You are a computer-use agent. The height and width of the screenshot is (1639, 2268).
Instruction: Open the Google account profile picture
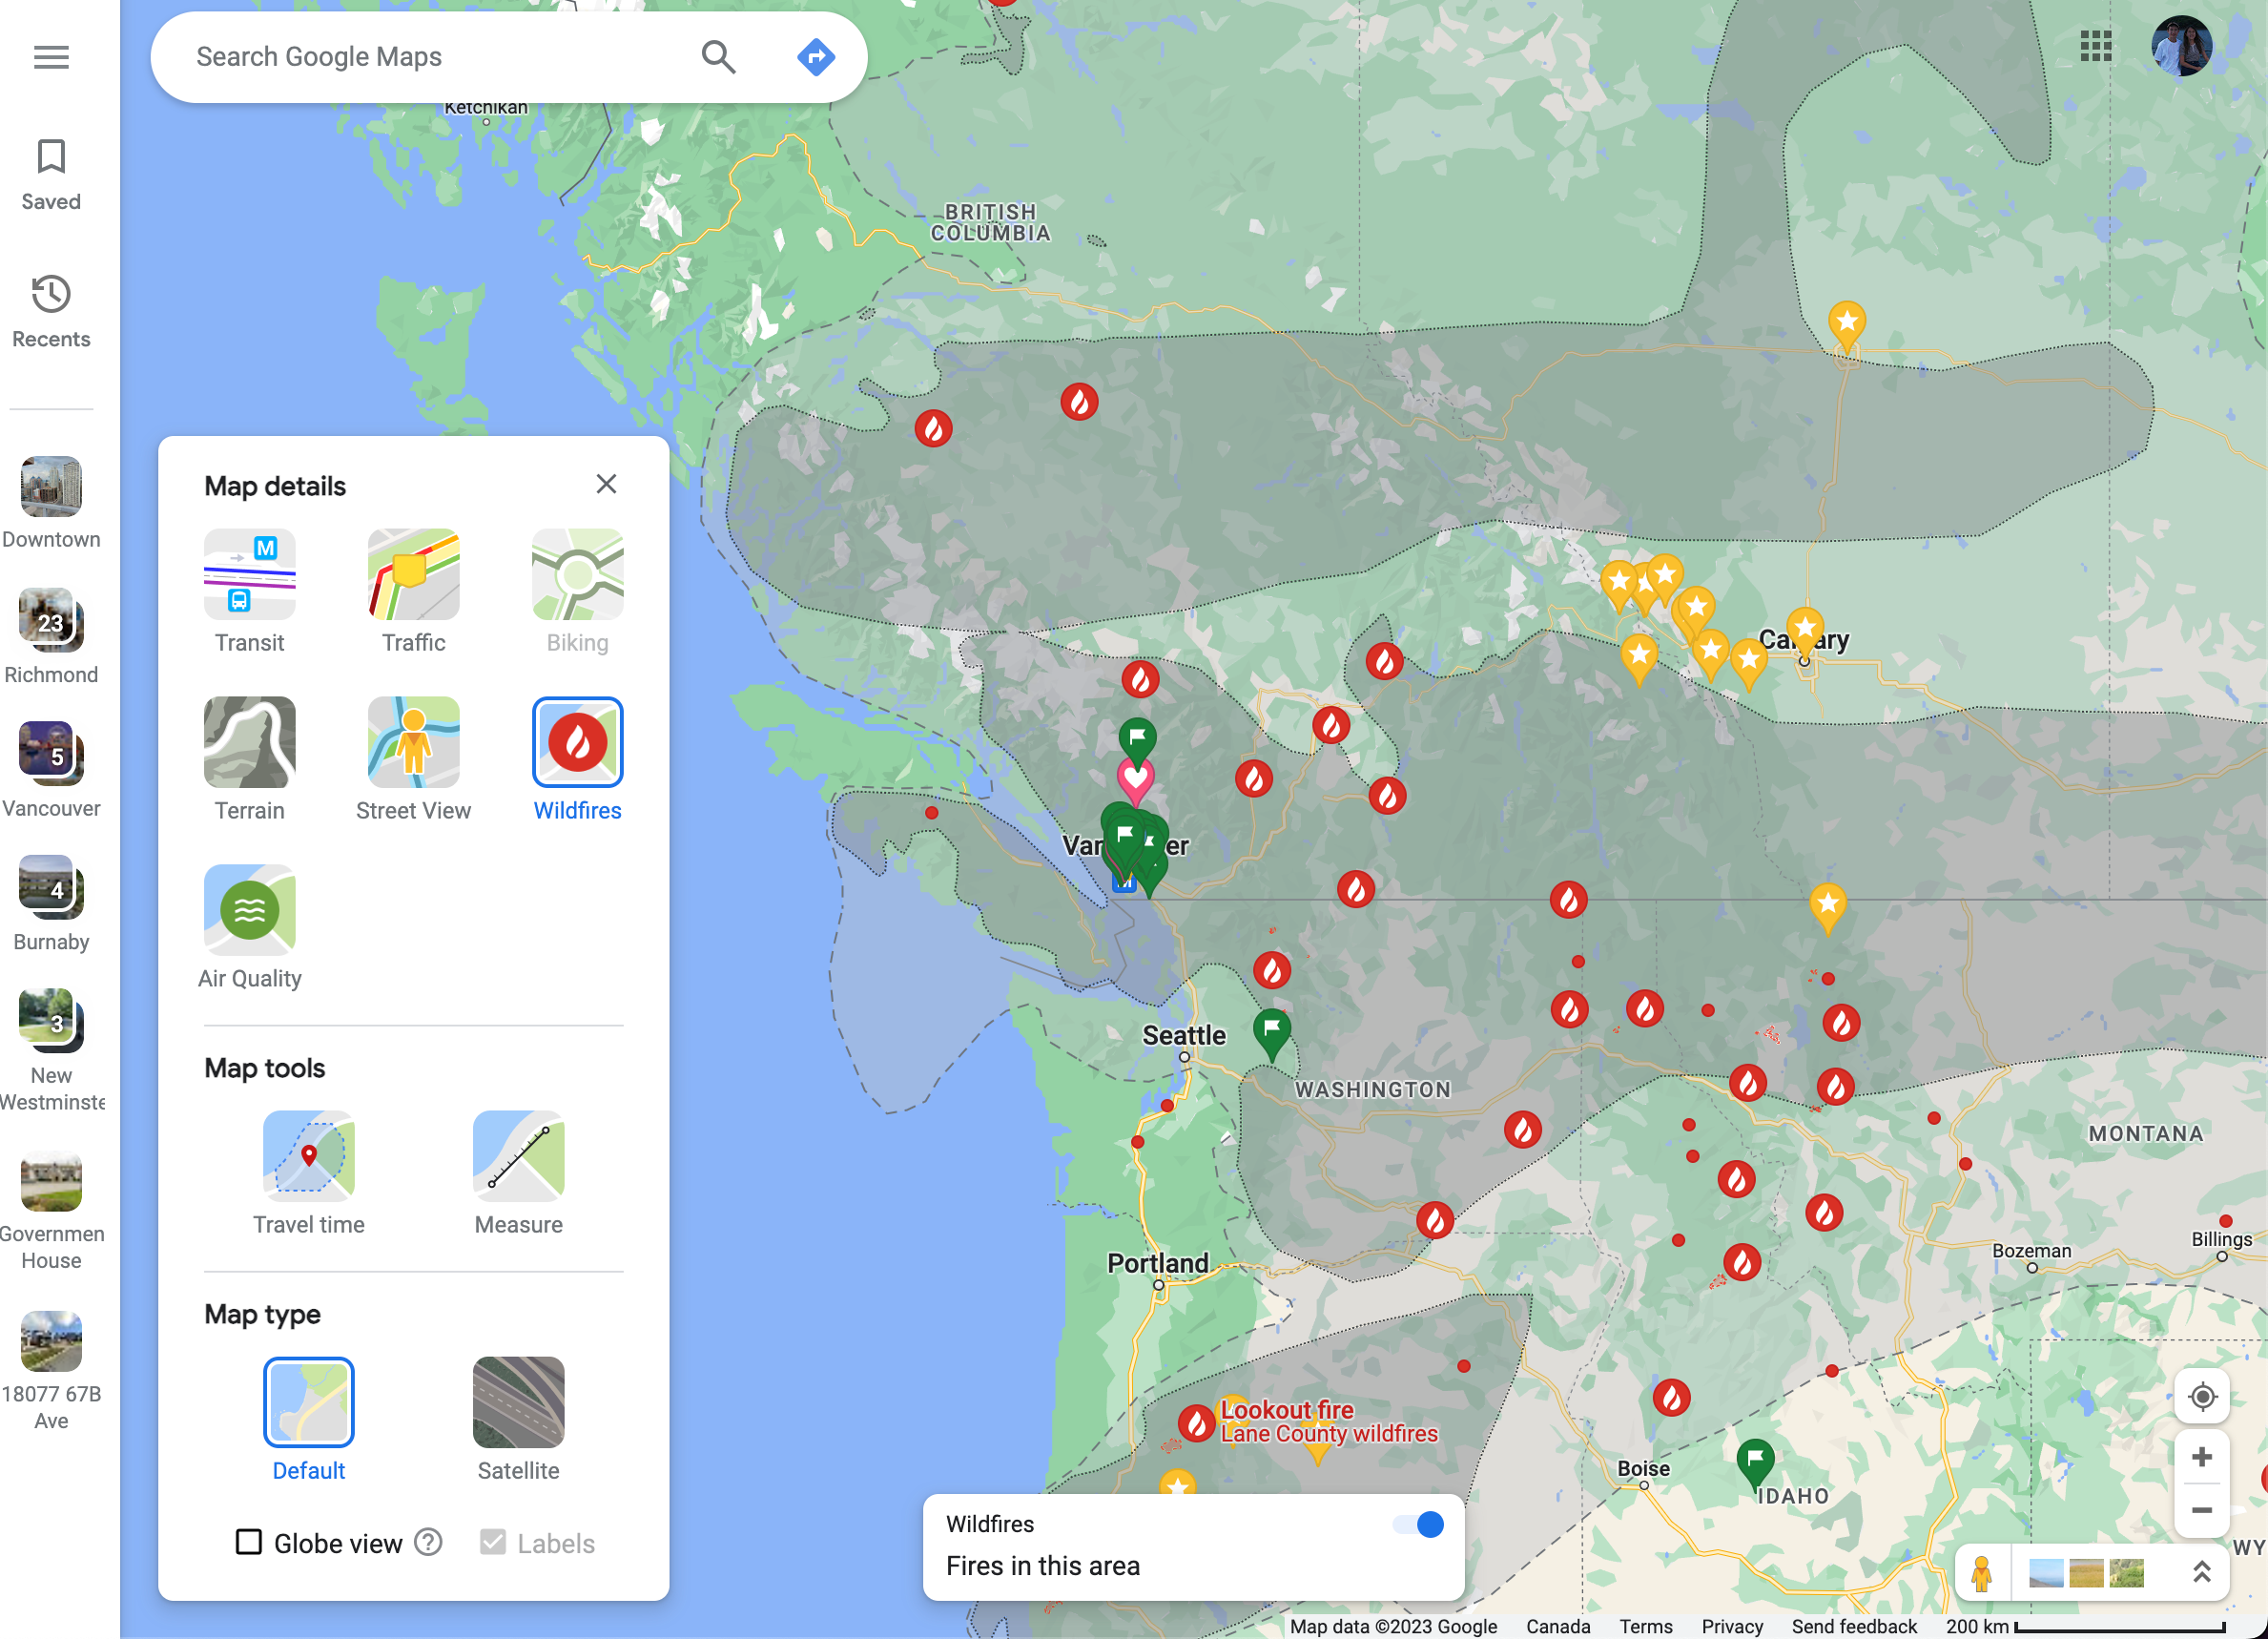click(2181, 46)
